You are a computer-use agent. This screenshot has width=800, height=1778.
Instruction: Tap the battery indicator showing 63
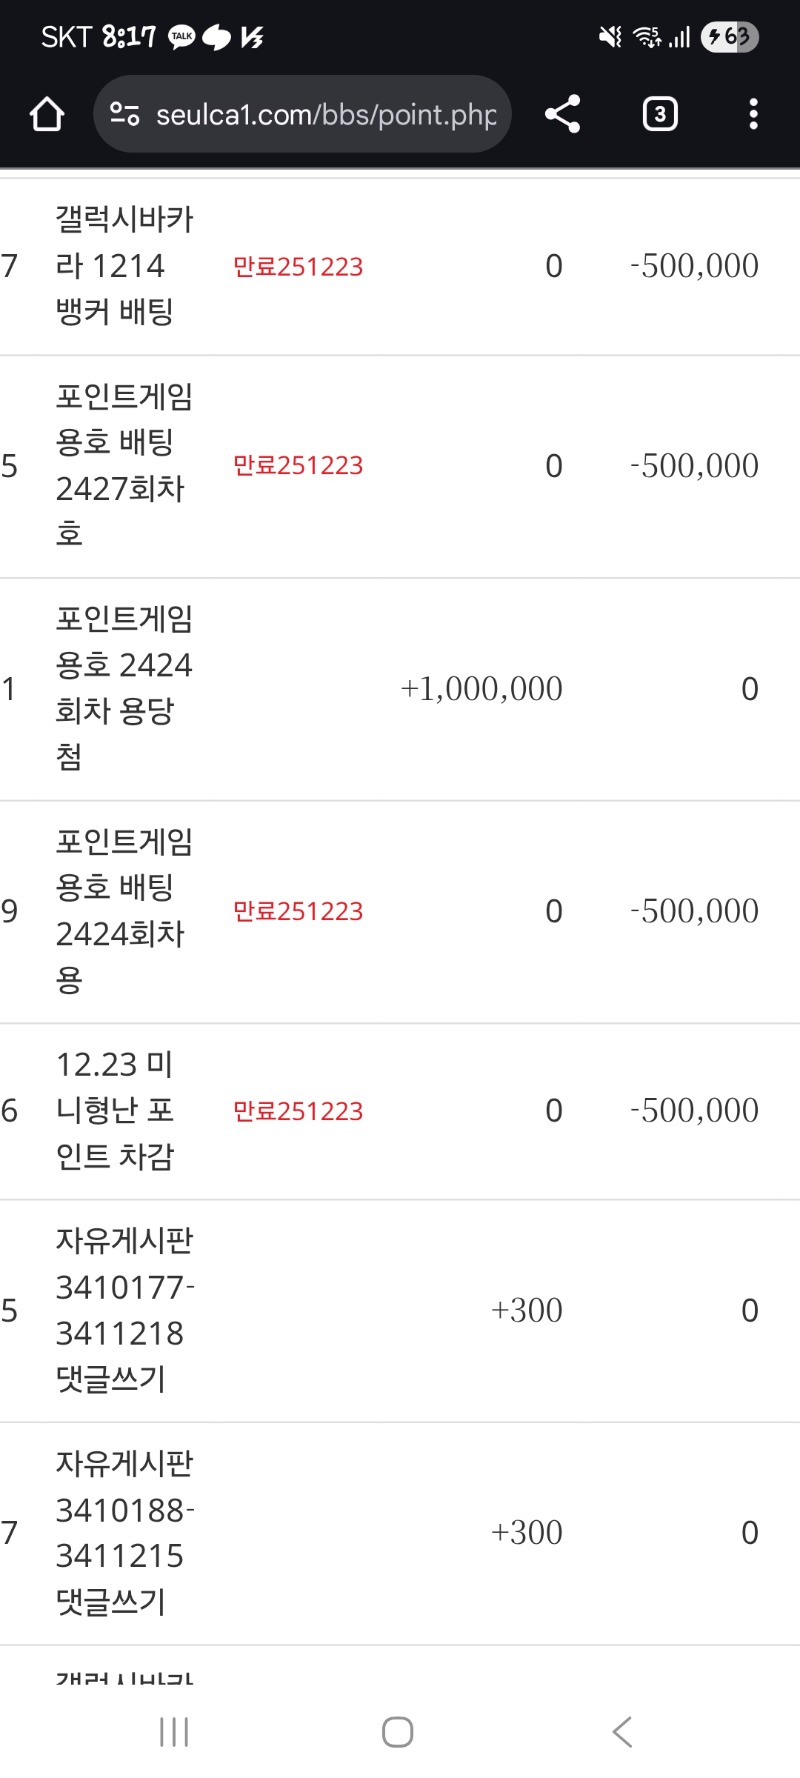point(730,37)
